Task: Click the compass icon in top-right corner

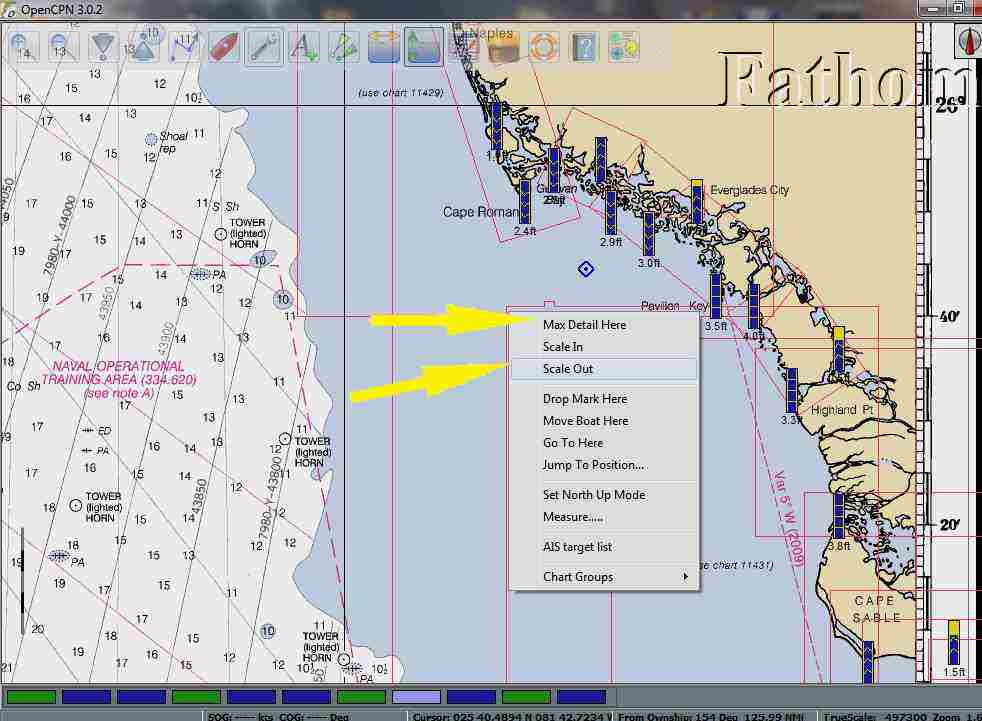Action: pyautogui.click(x=969, y=41)
